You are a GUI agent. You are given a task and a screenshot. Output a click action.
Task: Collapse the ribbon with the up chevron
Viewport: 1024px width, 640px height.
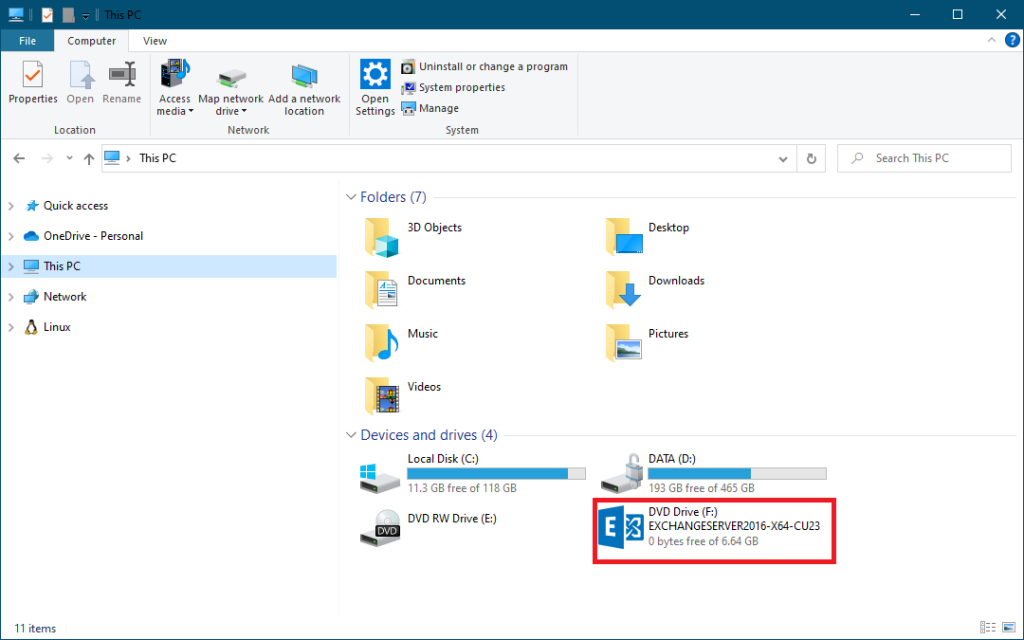(993, 40)
